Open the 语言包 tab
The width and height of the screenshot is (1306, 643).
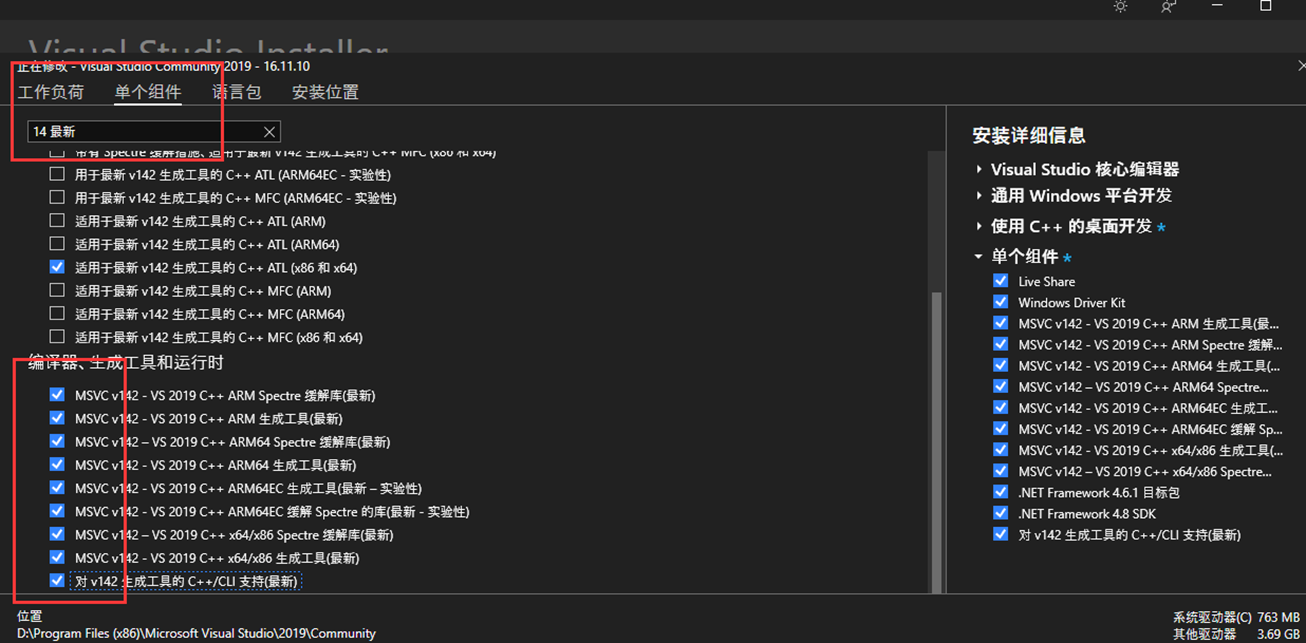click(237, 92)
